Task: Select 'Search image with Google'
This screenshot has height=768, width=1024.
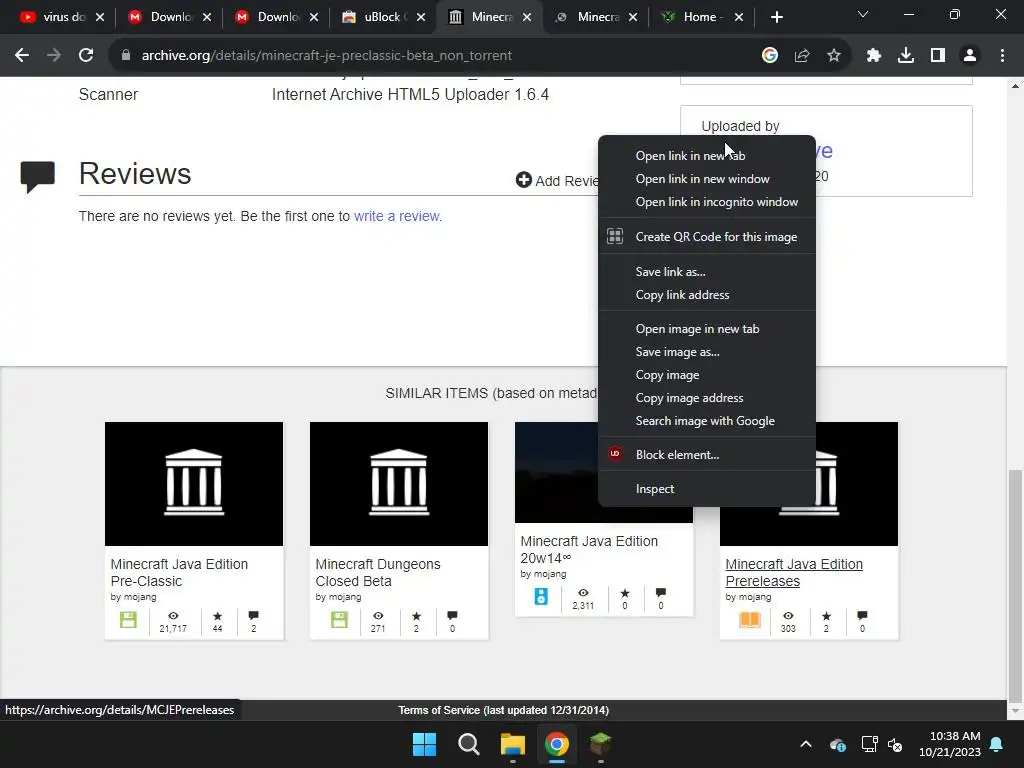Action: 707,421
